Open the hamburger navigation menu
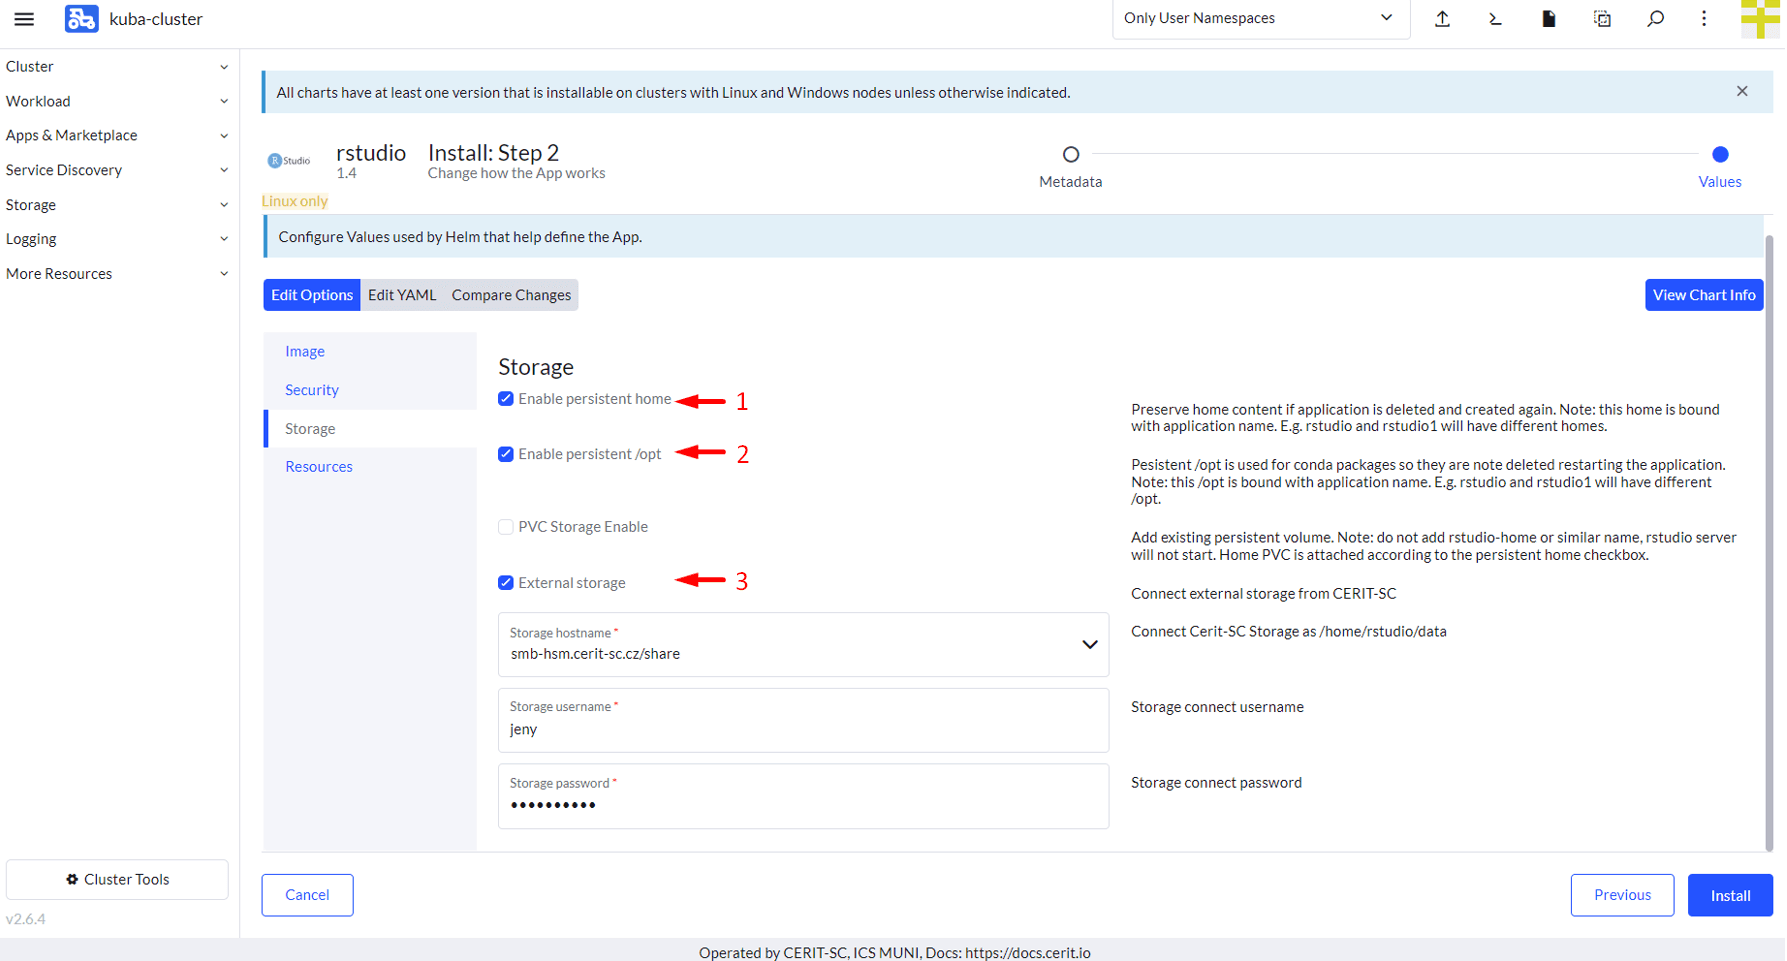 (24, 19)
